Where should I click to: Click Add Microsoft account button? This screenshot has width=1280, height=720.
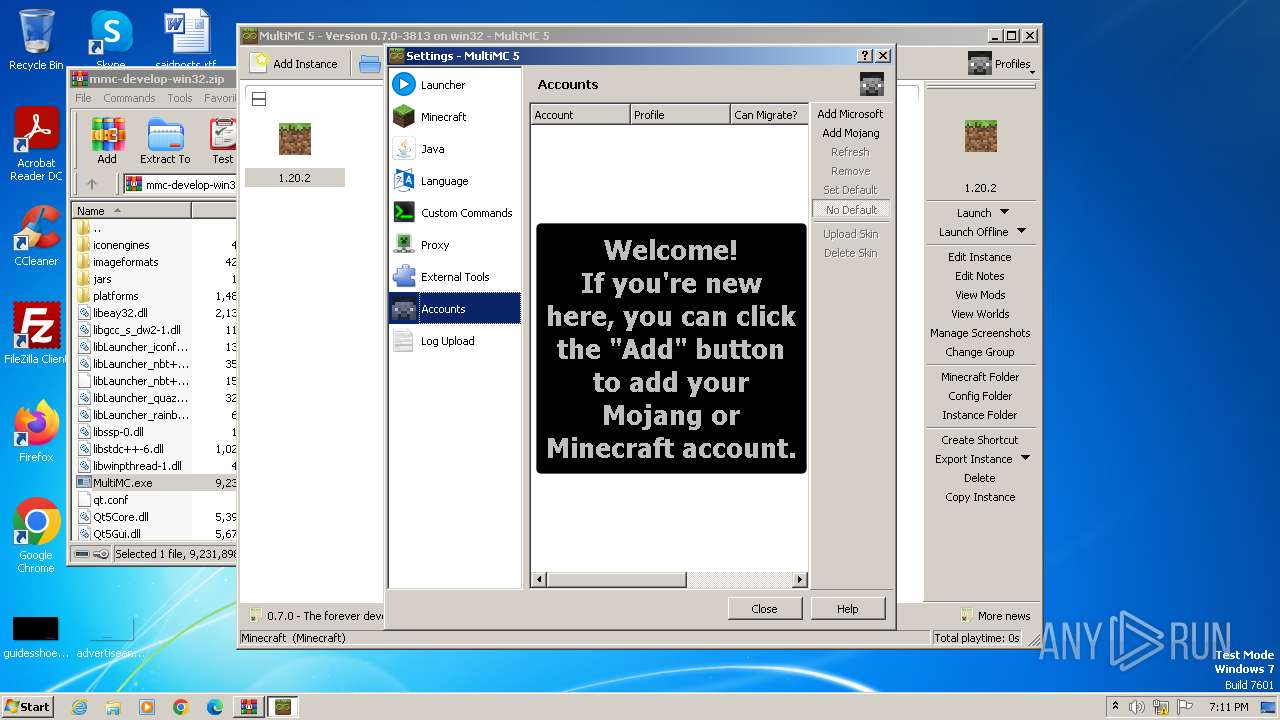[850, 114]
